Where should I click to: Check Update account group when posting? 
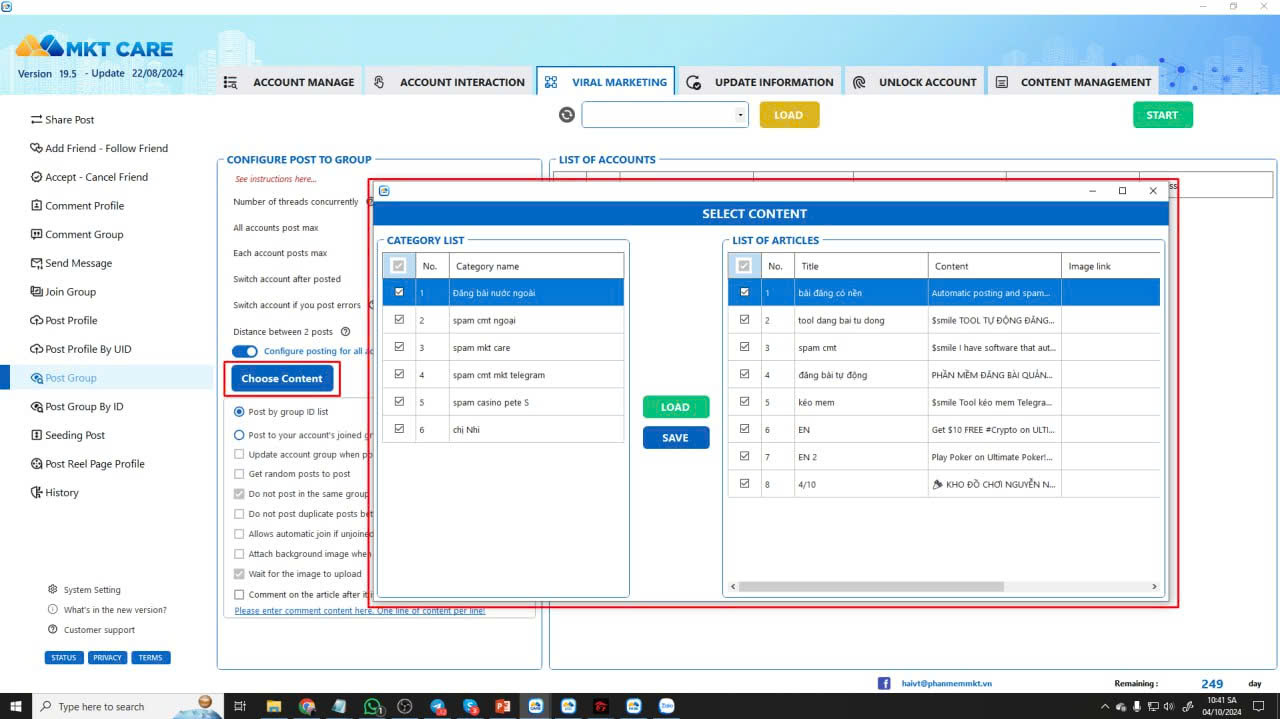(239, 454)
